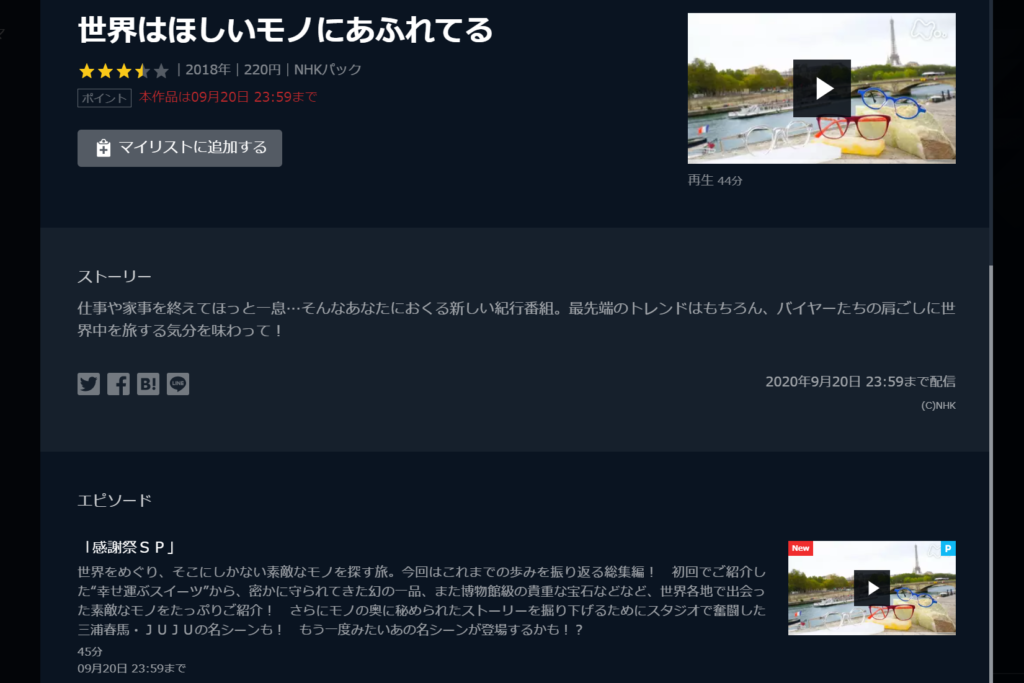Click the red New badge on episode thumbnail
Screen dimensions: 1024x683
(x=800, y=548)
